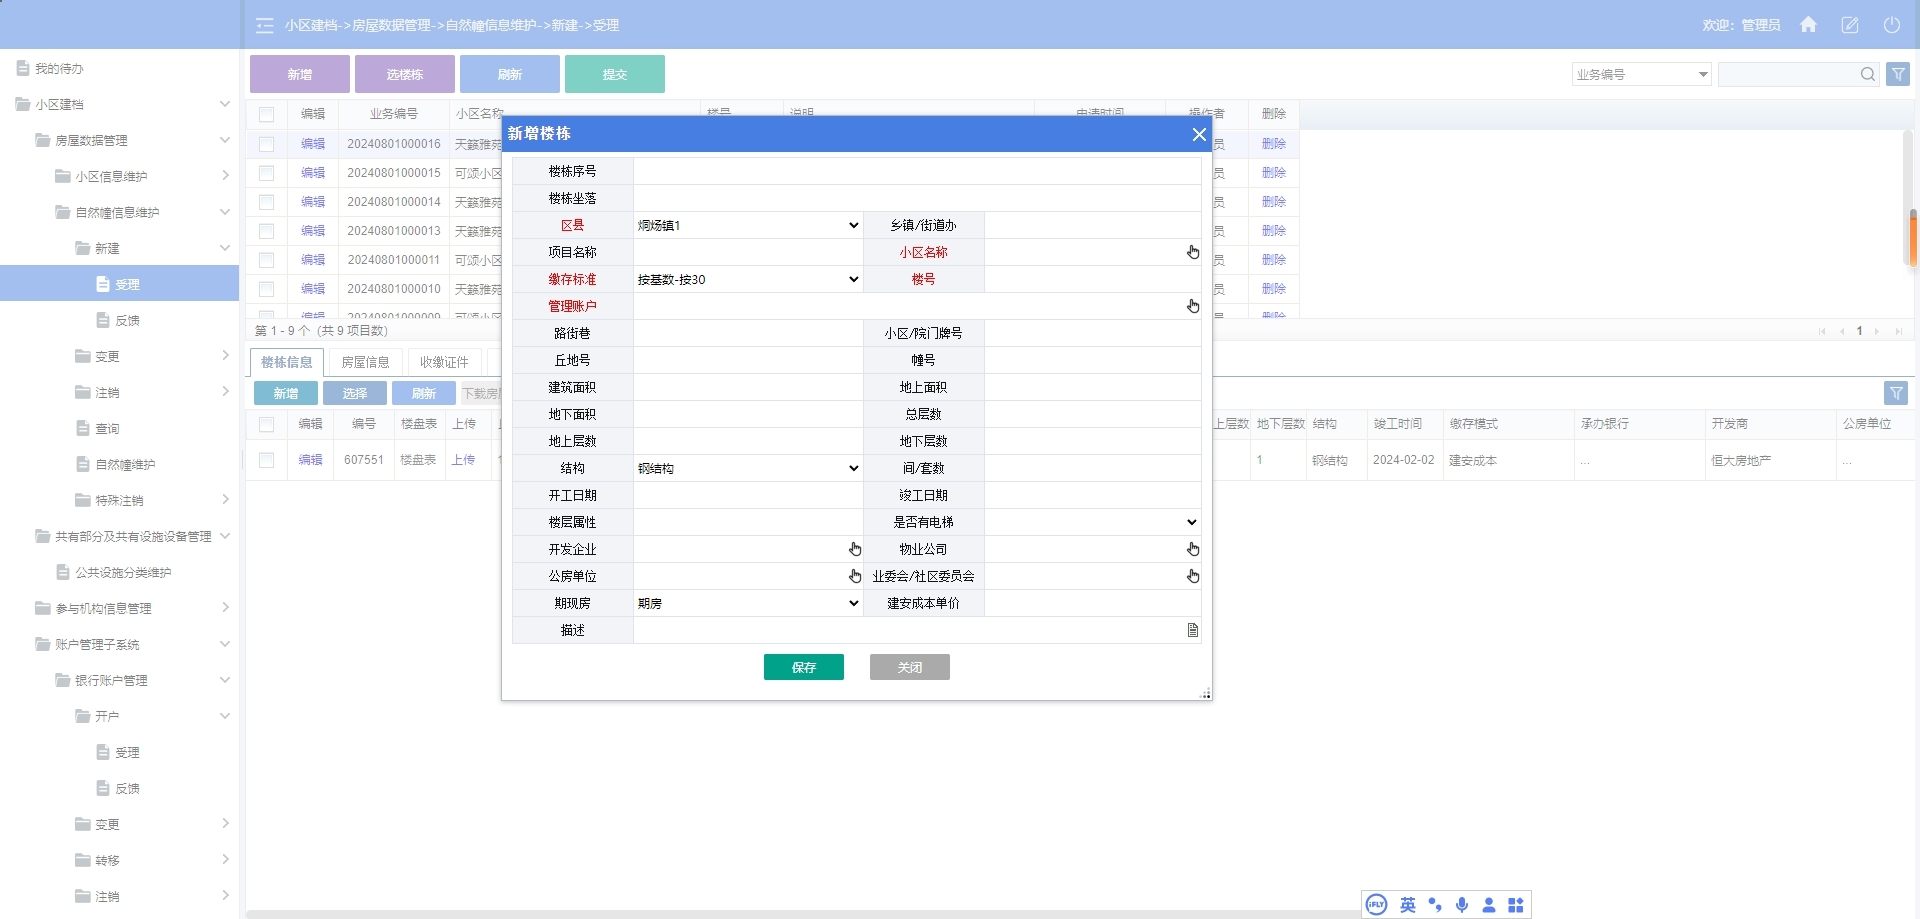1920x919 pixels.
Task: Open 我的待办 in sidebar
Action: 59,69
